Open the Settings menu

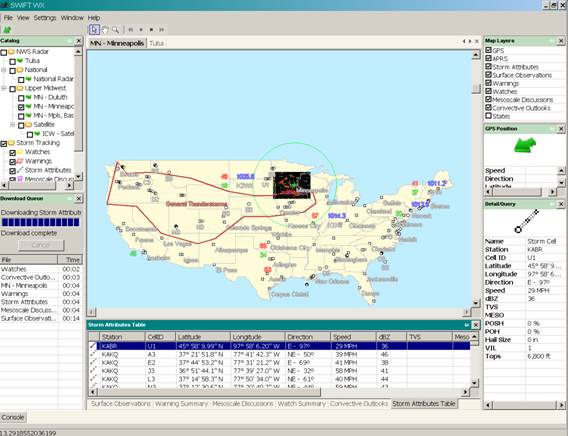pos(45,18)
